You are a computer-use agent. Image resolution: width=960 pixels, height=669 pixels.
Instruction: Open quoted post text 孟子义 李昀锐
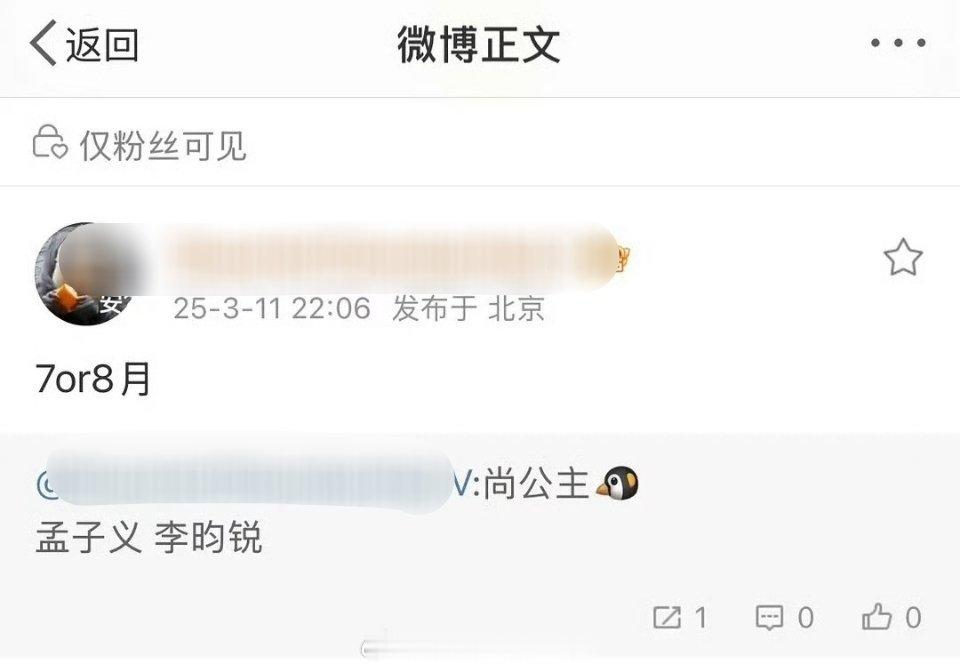pyautogui.click(x=149, y=537)
